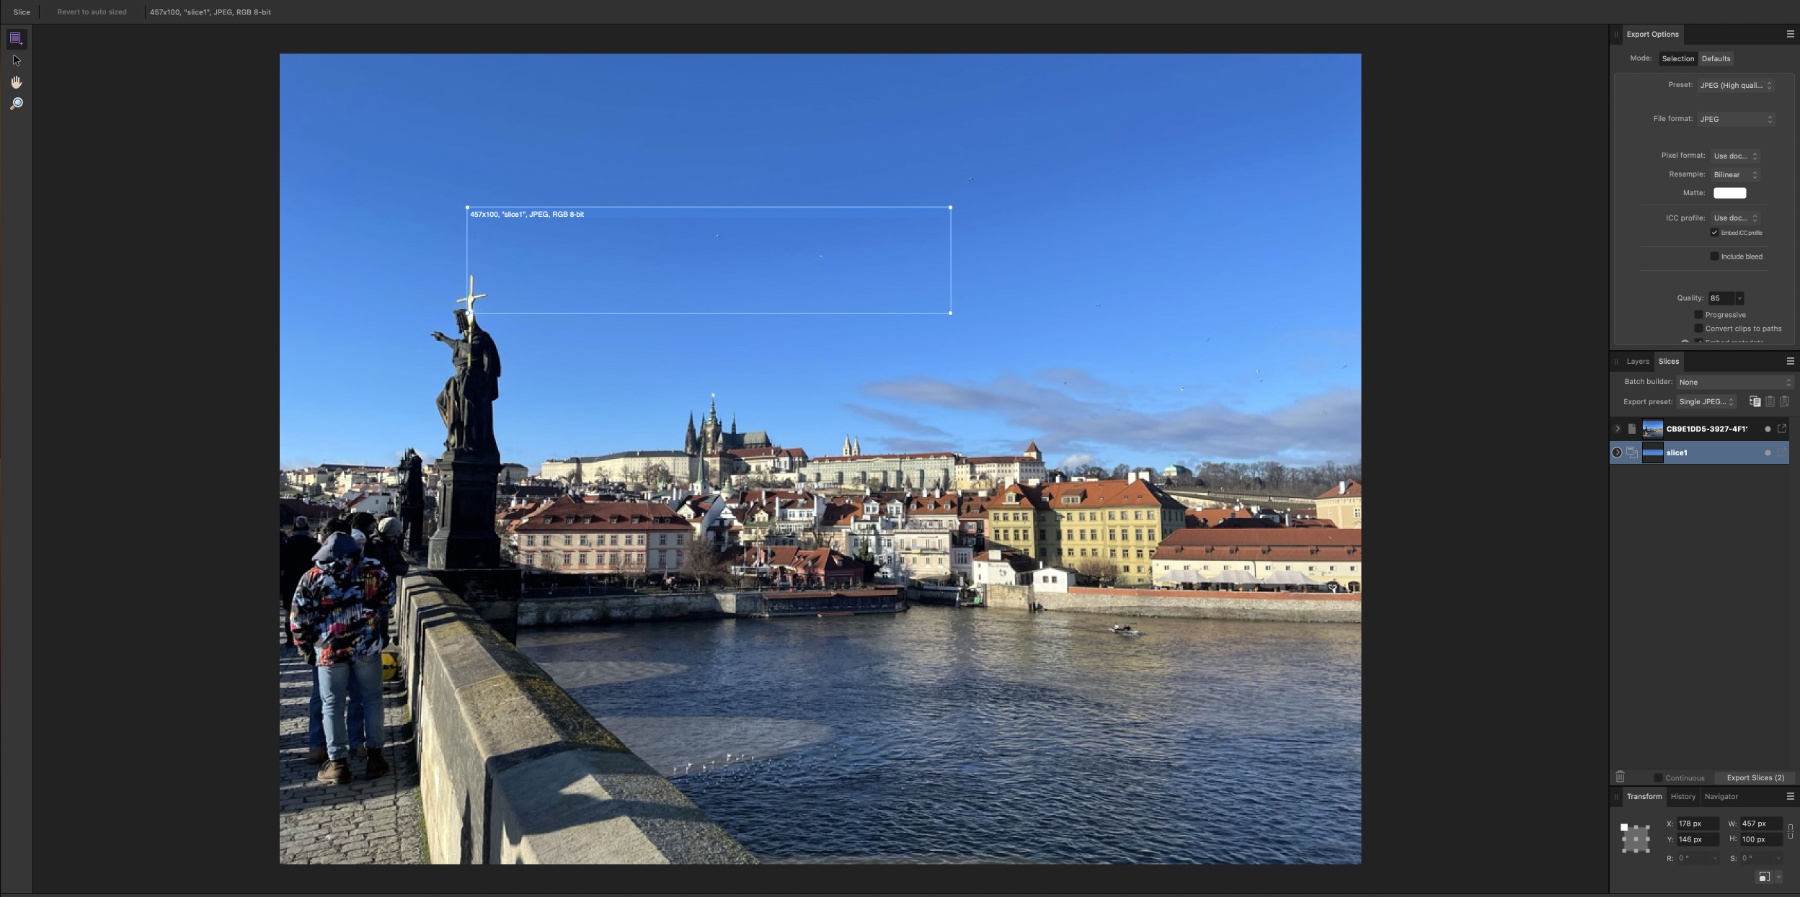Image resolution: width=1800 pixels, height=897 pixels.
Task: Click the Quality value field showing 85
Action: [x=1720, y=298]
